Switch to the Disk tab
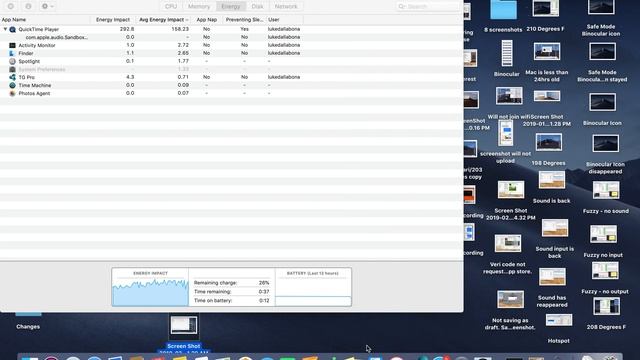 [x=257, y=7]
